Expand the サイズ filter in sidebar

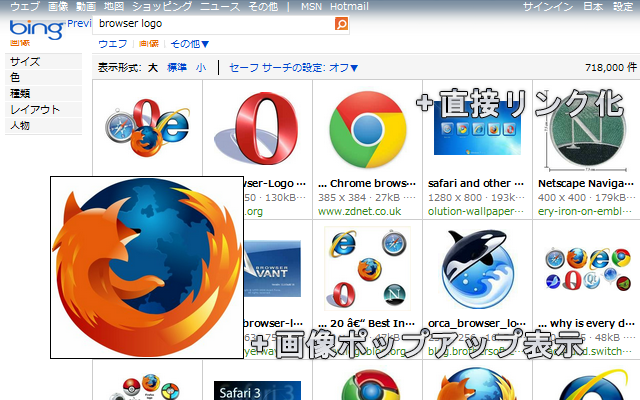point(43,62)
